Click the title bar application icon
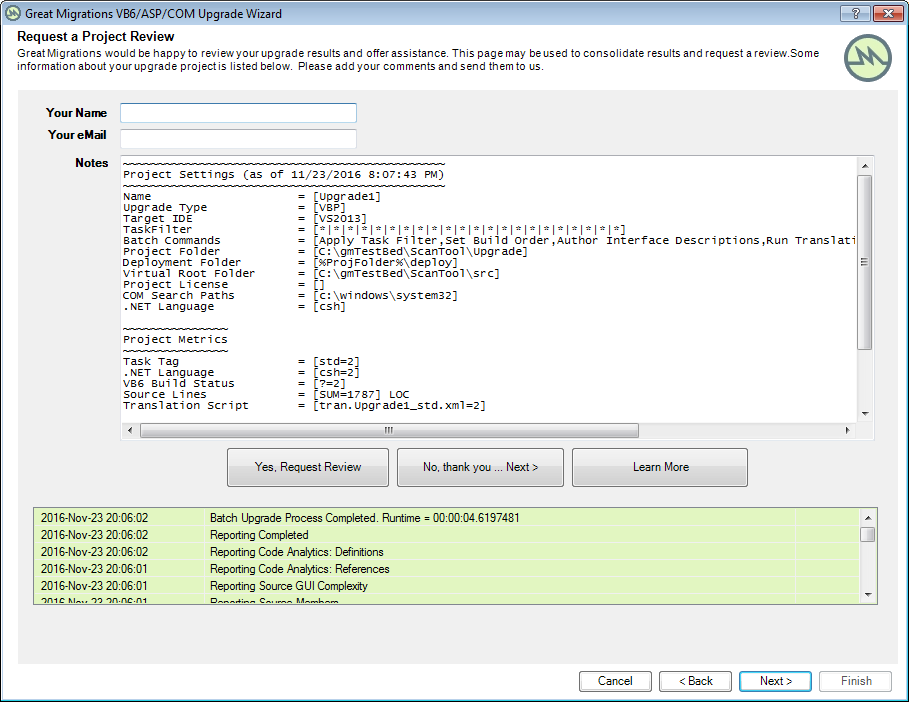 [13, 14]
